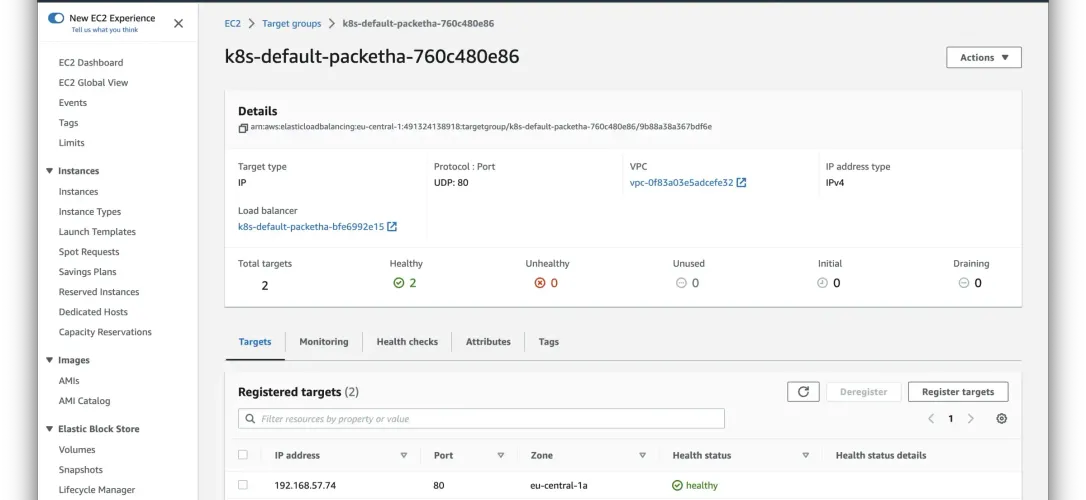Viewport: 1086px width, 500px height.
Task: Open the Health checks tab
Action: (407, 341)
